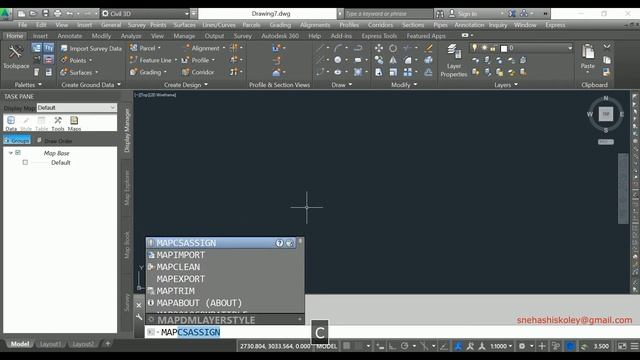
Task: Toggle Polar tracking in status bar
Action: [x=404, y=346]
